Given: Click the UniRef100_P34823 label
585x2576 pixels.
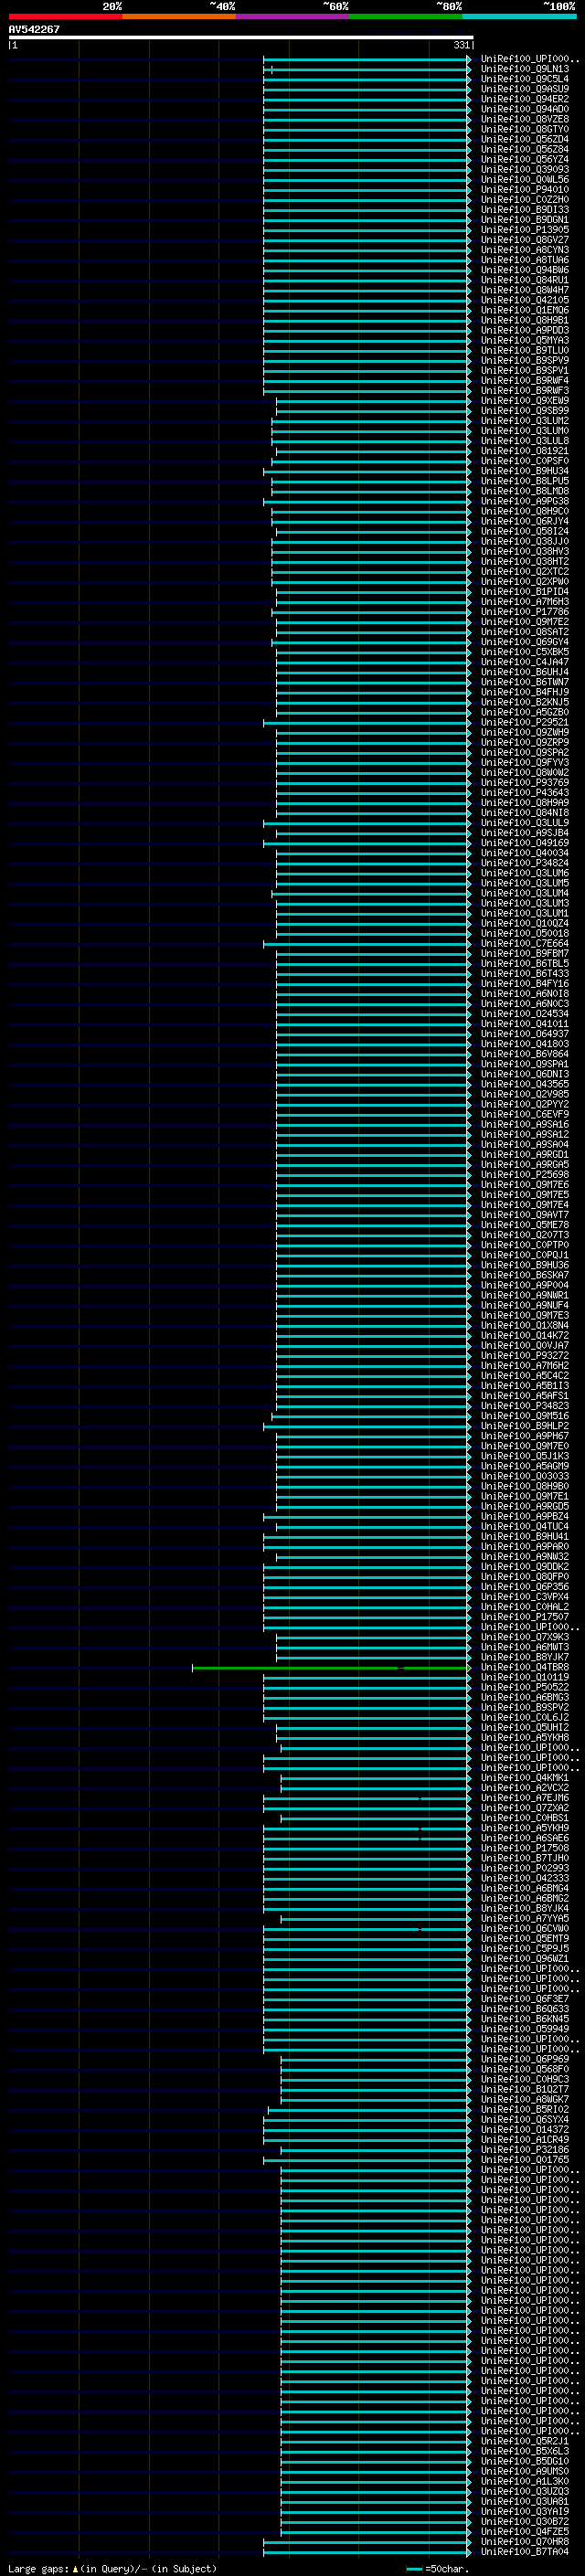Looking at the screenshot, I should [525, 1406].
